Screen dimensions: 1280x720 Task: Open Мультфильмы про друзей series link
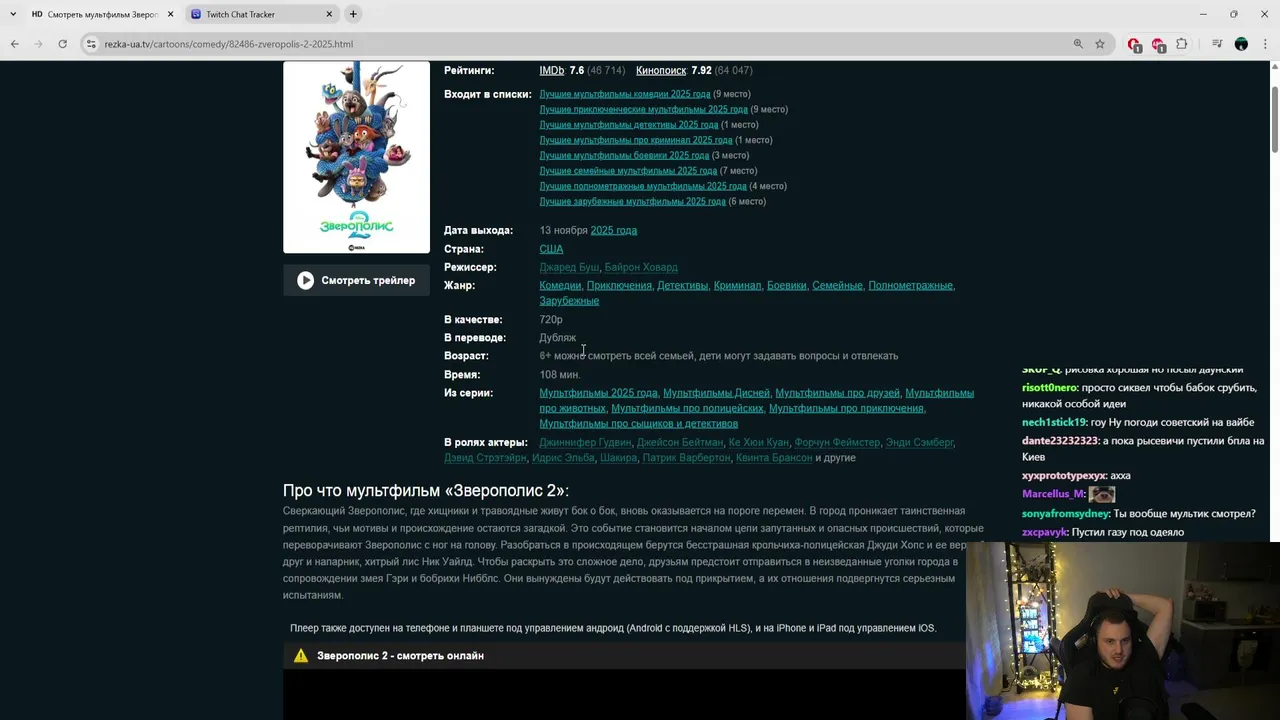pos(837,393)
